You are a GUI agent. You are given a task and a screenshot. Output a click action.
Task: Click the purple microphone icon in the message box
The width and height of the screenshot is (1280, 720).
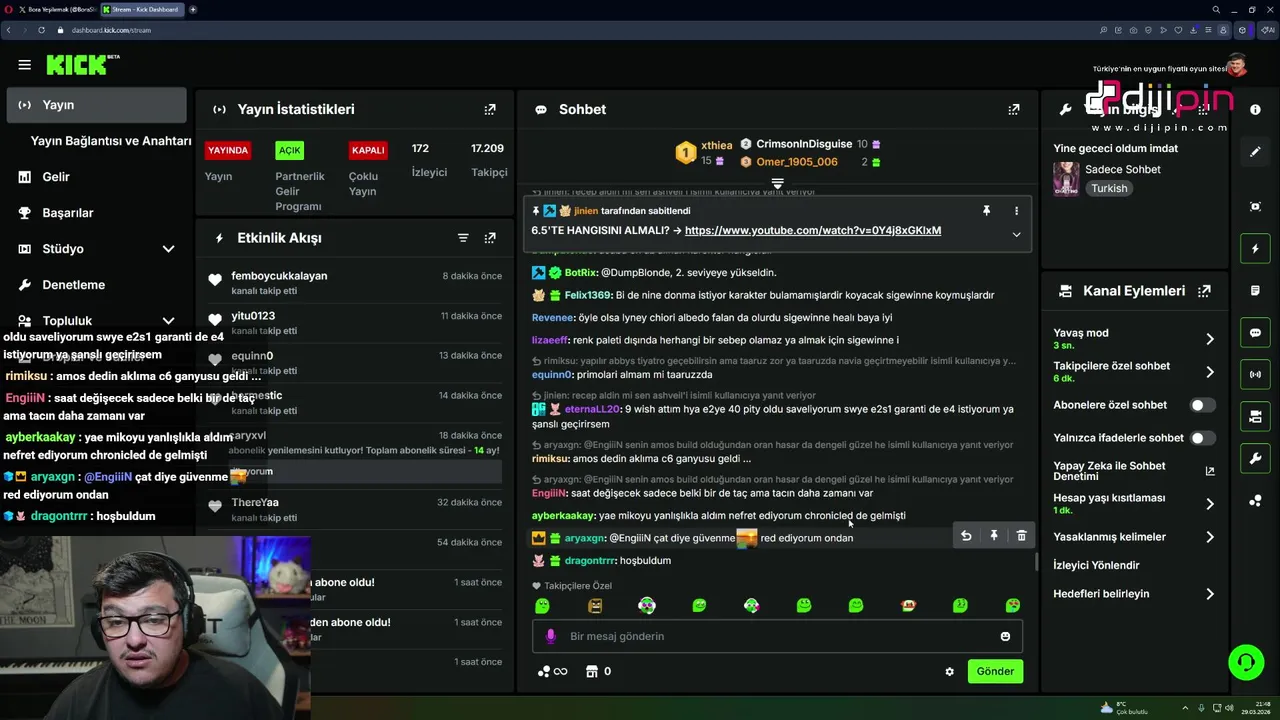tap(550, 636)
